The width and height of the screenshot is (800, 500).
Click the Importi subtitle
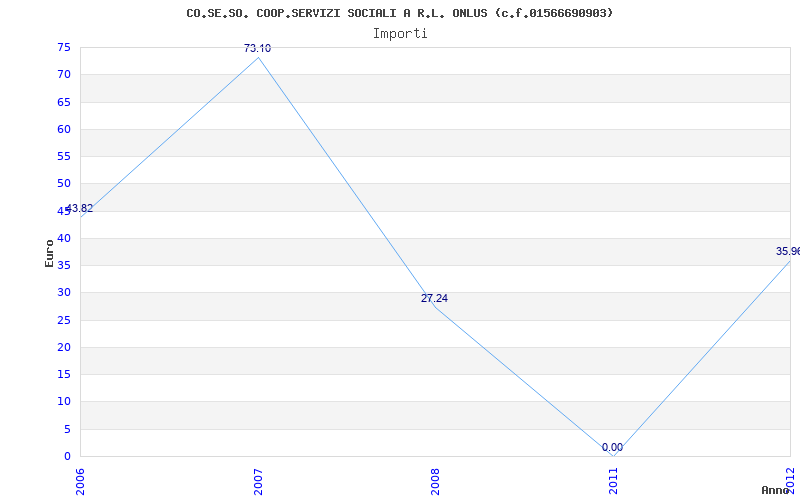click(400, 34)
